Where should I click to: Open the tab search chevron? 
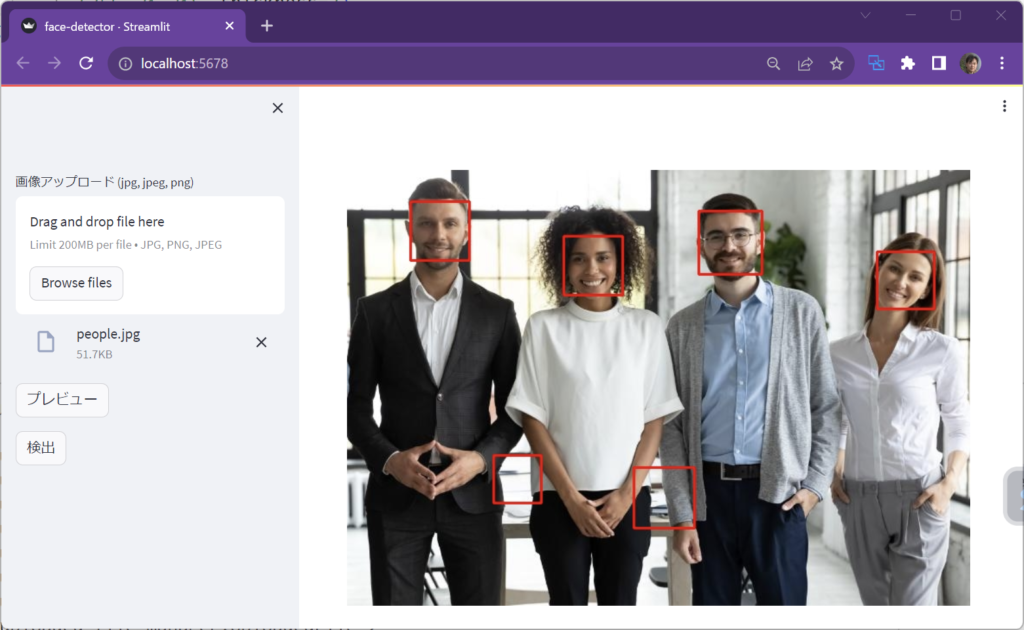coord(865,15)
